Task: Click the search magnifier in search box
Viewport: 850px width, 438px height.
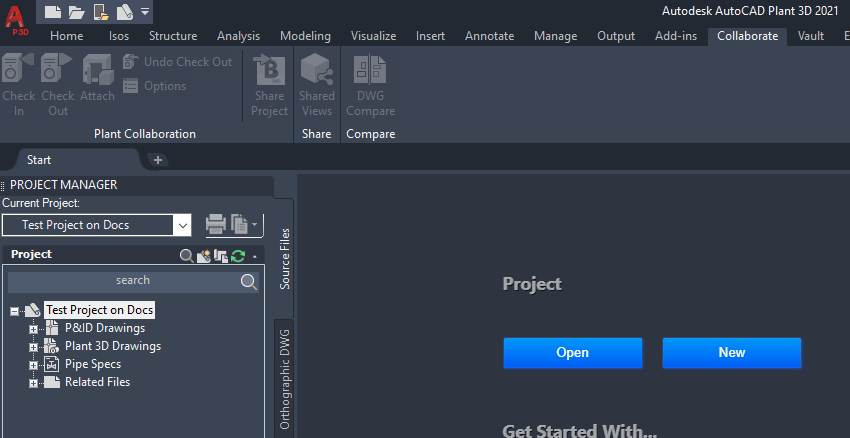Action: pyautogui.click(x=249, y=281)
